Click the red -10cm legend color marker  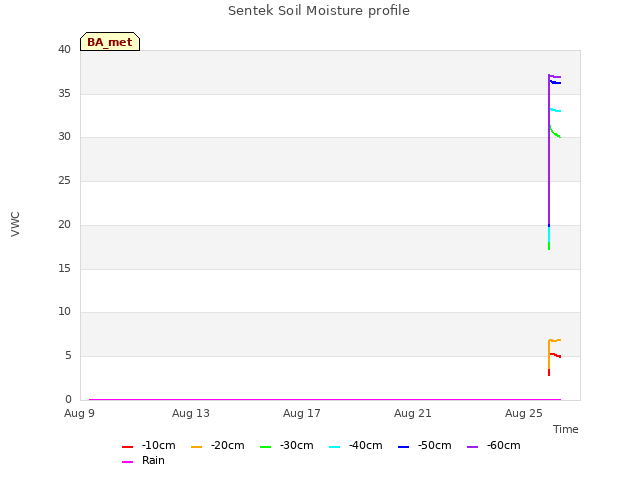(127, 447)
